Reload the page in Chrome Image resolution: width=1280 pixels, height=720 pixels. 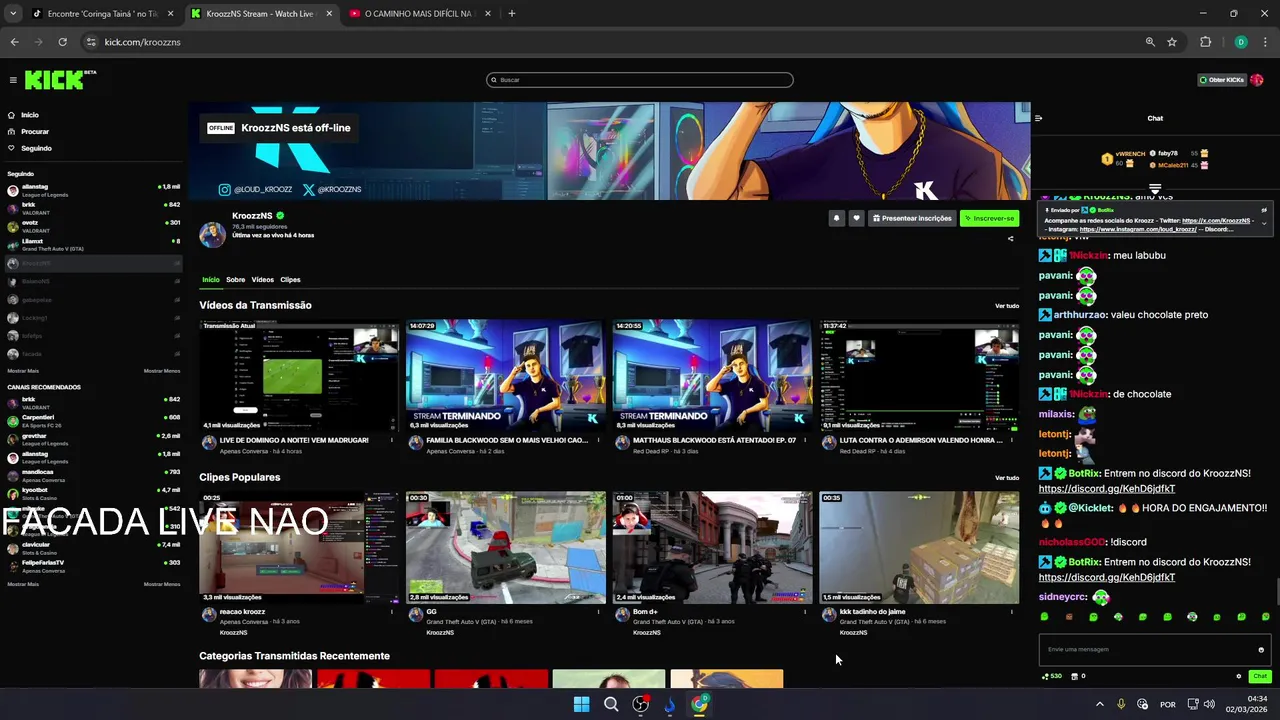[x=62, y=42]
